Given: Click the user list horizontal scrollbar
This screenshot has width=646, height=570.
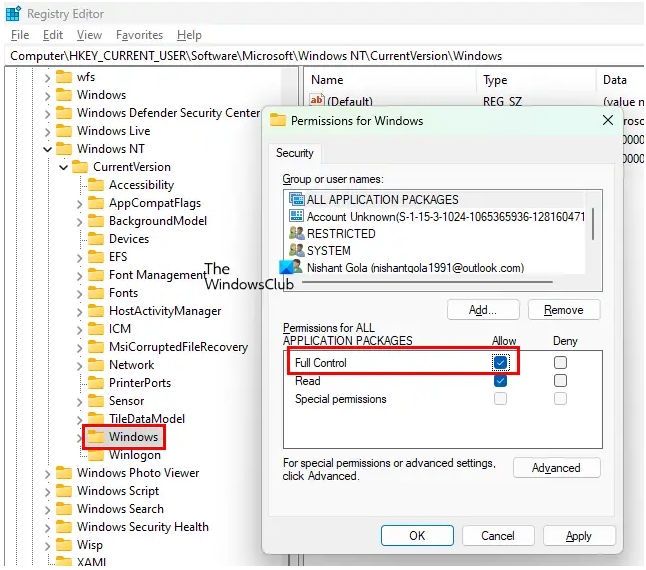Looking at the screenshot, I should click(427, 282).
